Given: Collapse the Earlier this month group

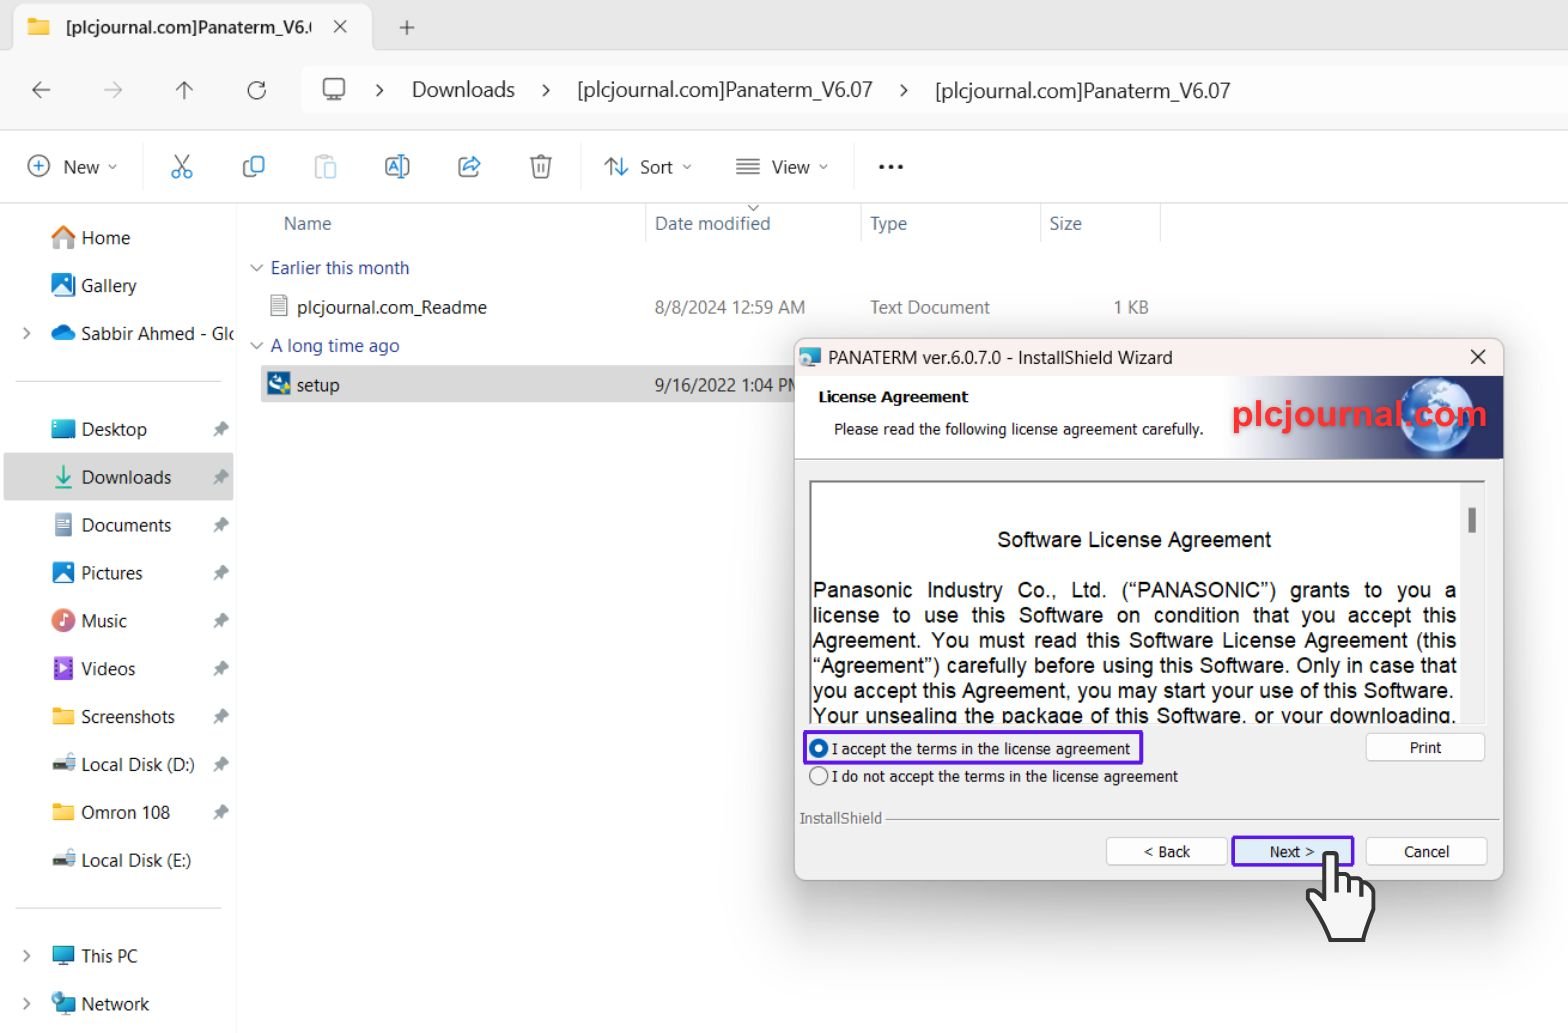Looking at the screenshot, I should (x=257, y=268).
